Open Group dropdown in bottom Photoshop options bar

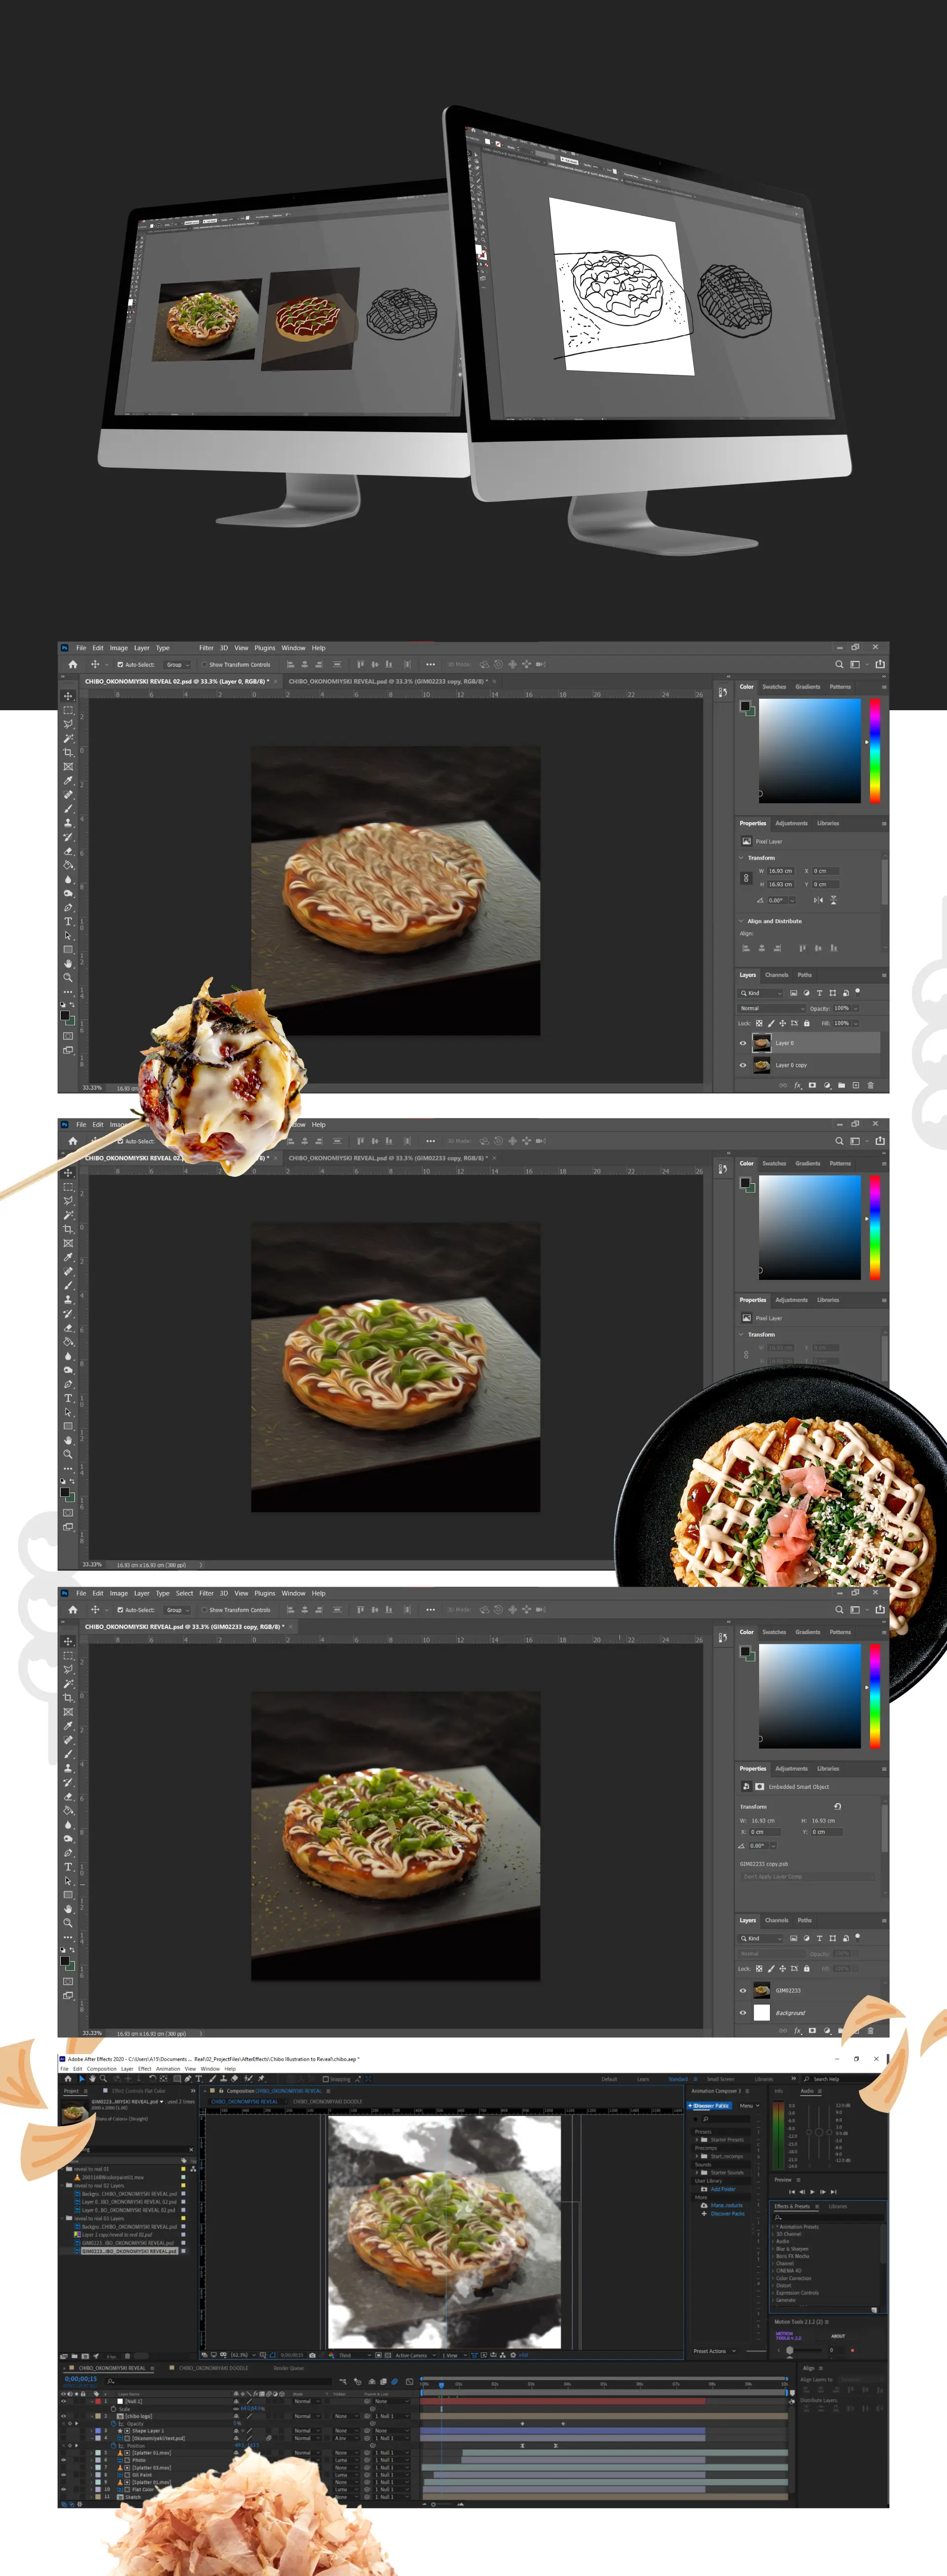177,1610
